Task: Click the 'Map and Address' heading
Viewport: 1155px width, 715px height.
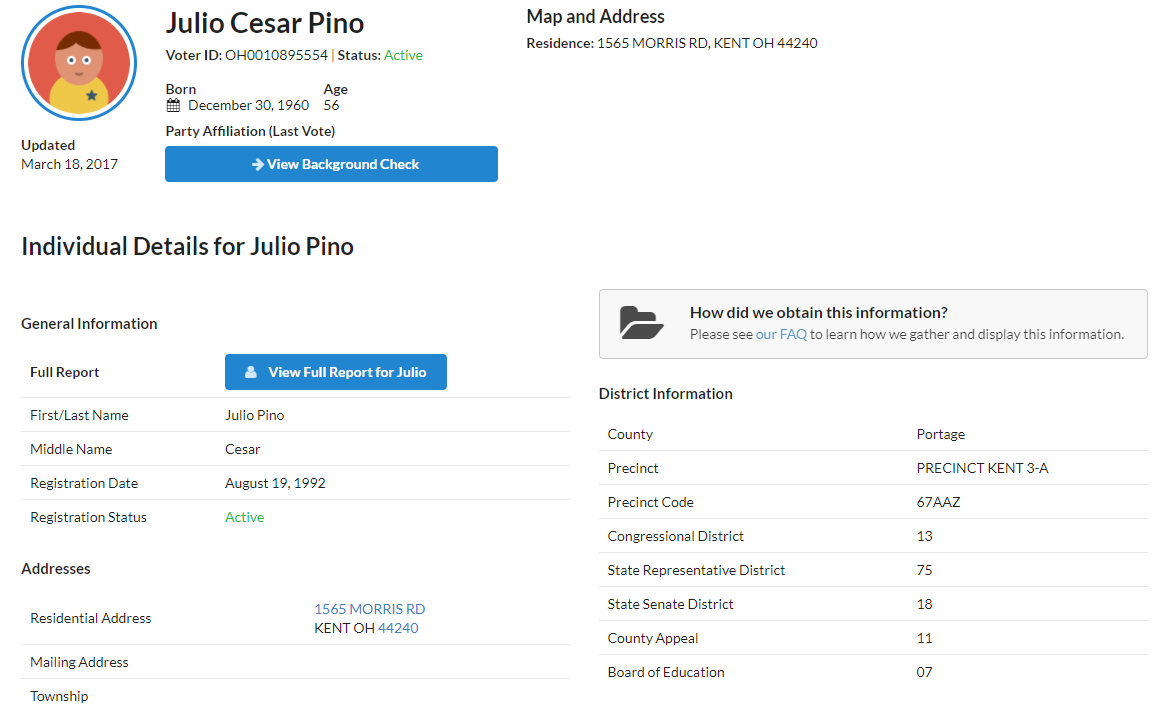Action: pos(595,16)
